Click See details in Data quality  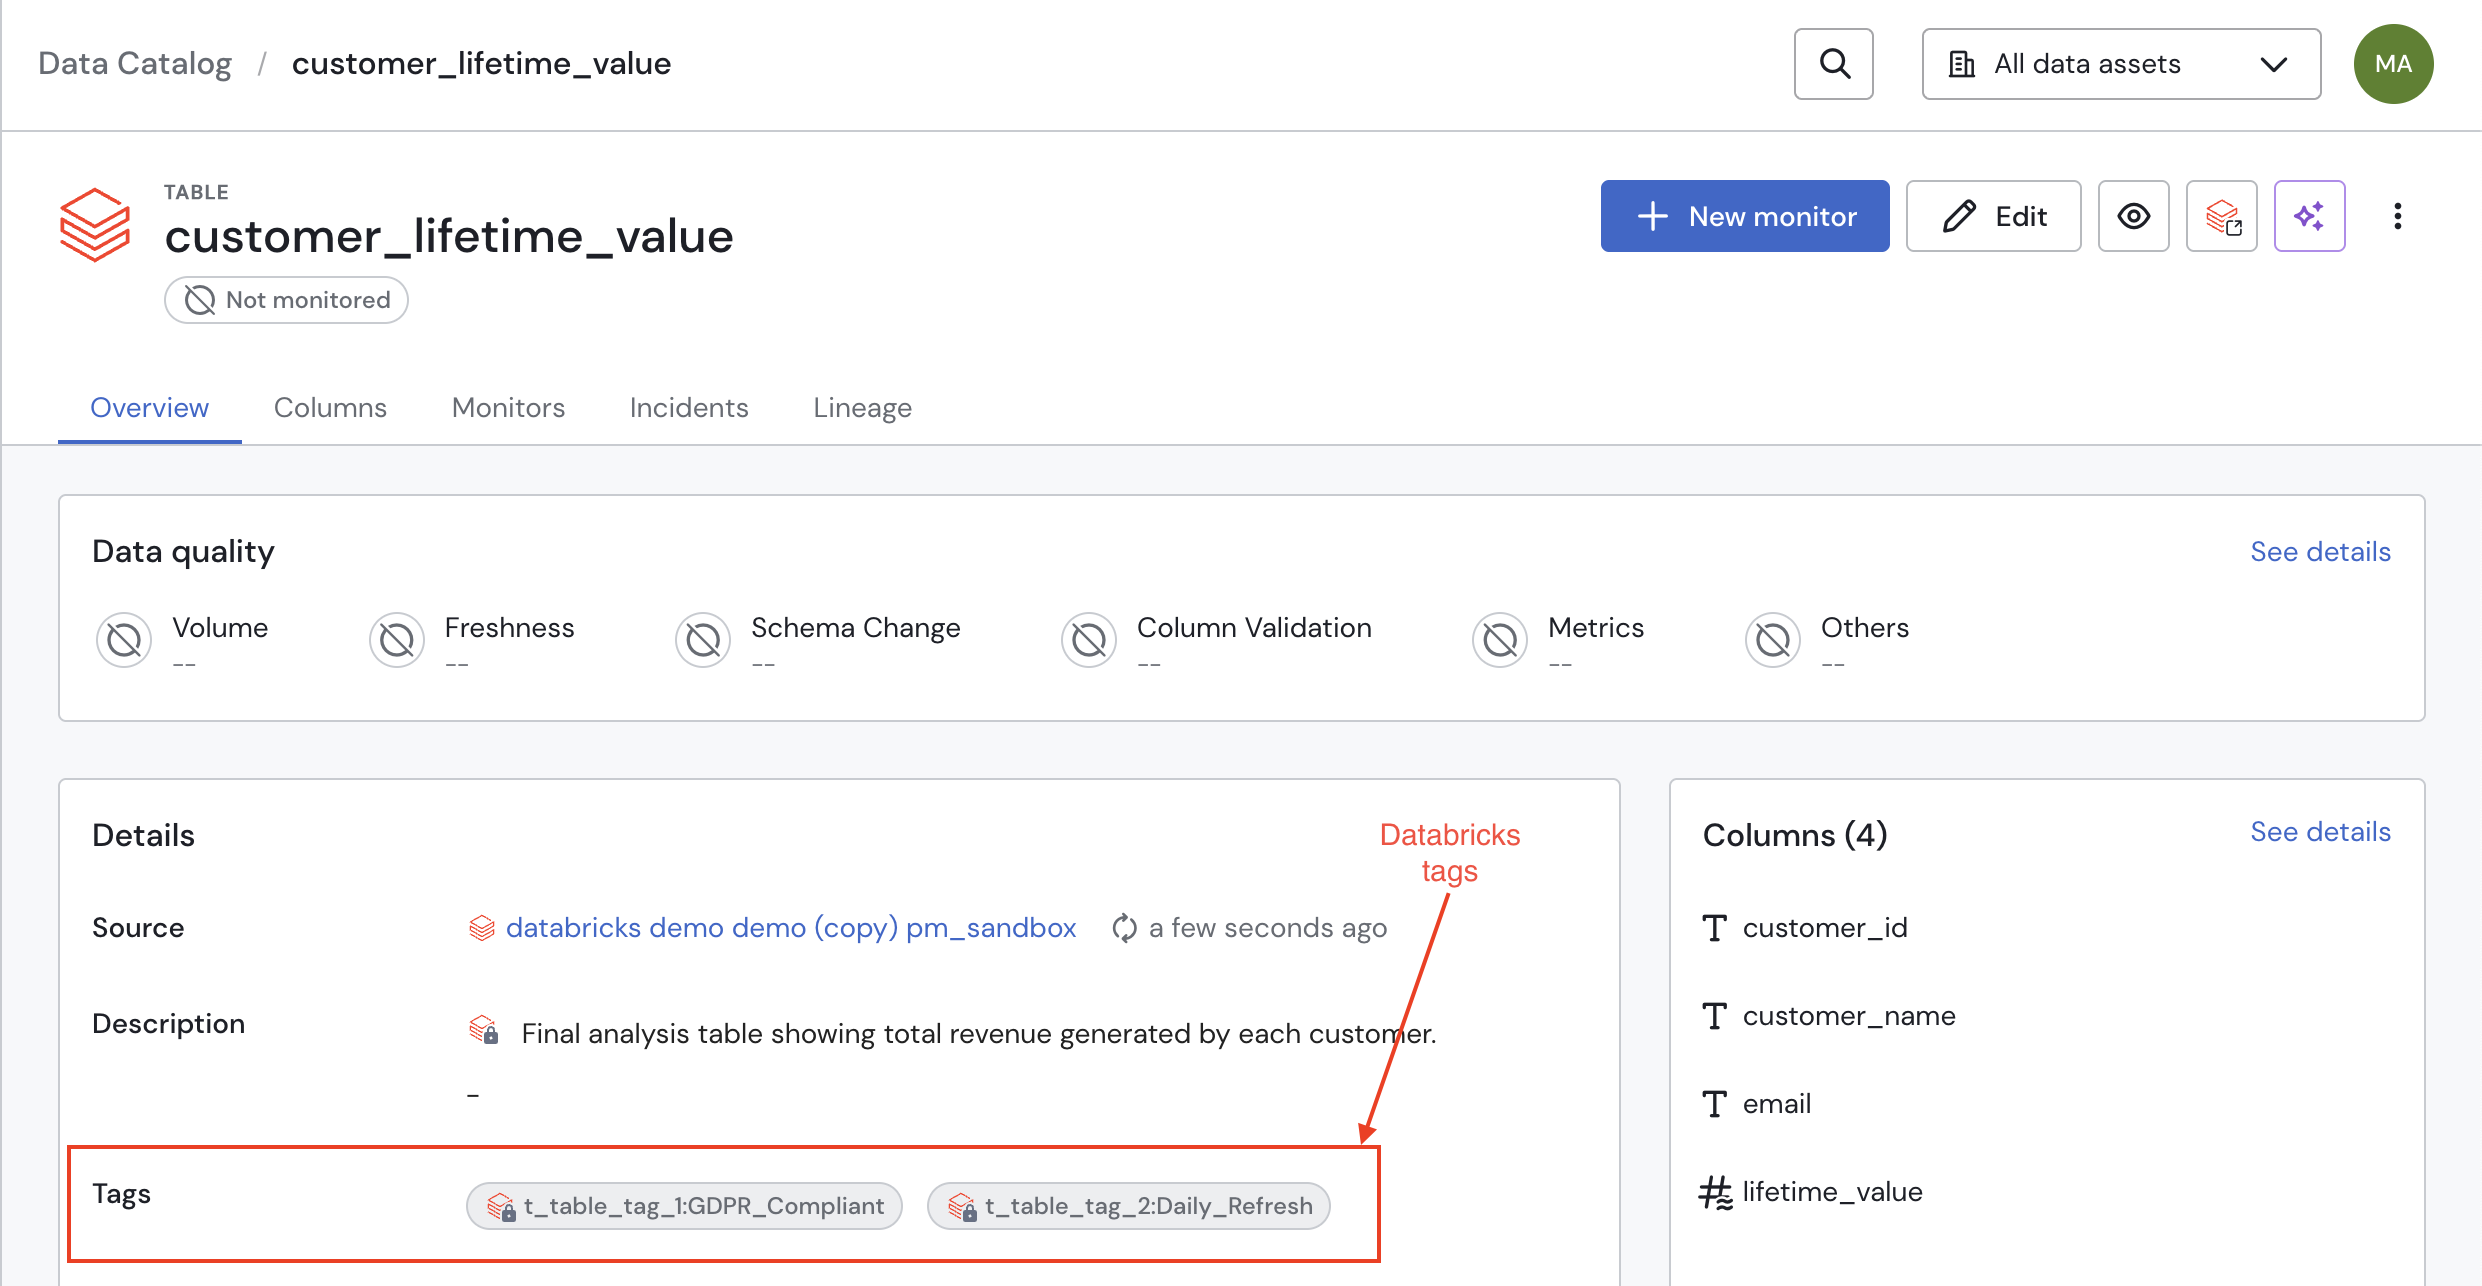tap(2320, 552)
